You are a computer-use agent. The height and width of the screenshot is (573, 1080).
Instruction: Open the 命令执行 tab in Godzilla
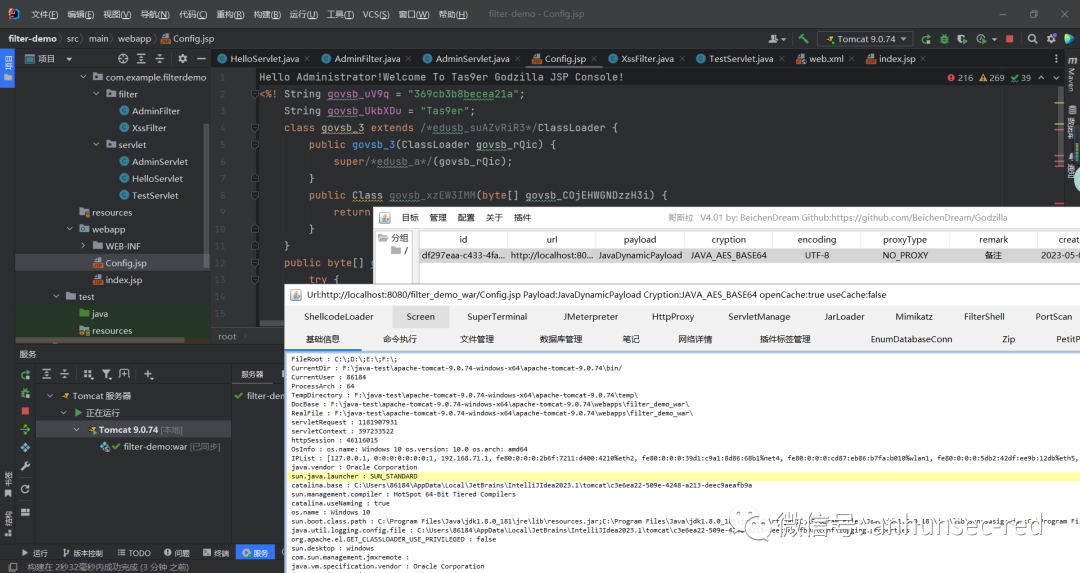[399, 339]
